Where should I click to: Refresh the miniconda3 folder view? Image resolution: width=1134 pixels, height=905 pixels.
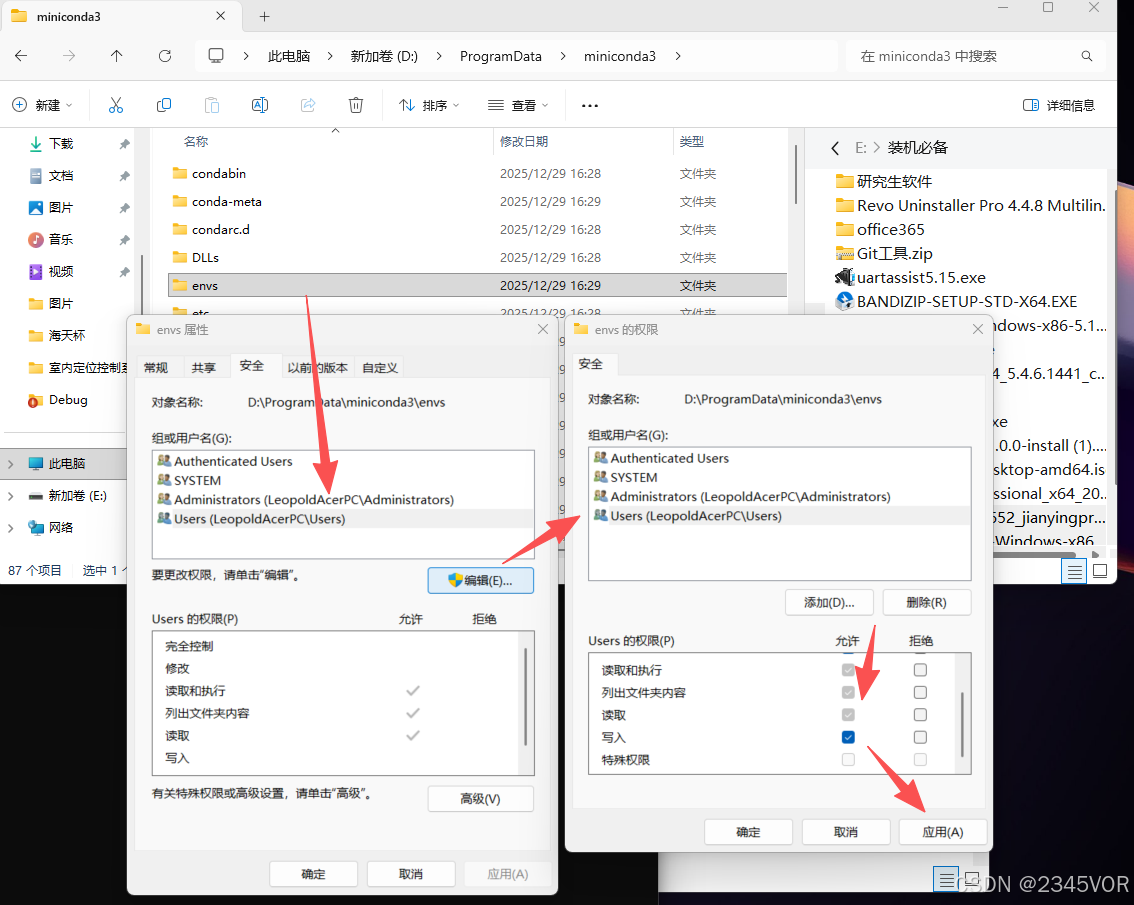pyautogui.click(x=165, y=56)
